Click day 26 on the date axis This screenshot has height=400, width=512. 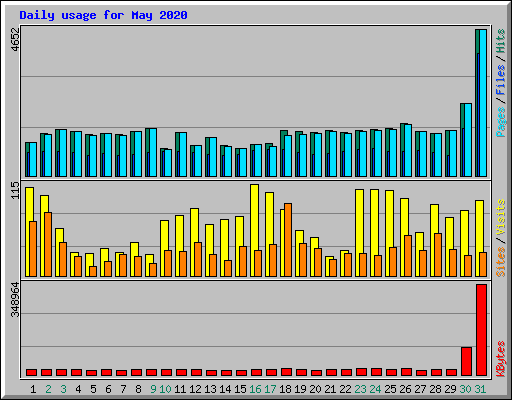[405, 389]
